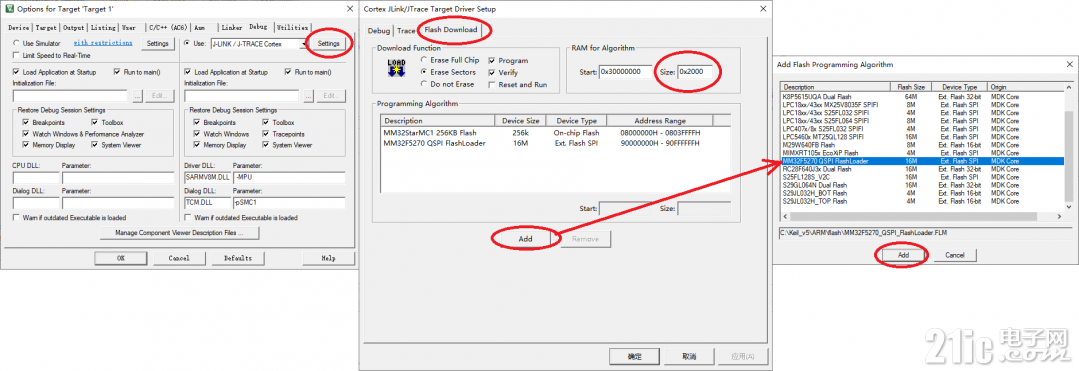The width and height of the screenshot is (1079, 371).
Task: Enable Reset and Run
Action: pos(492,84)
